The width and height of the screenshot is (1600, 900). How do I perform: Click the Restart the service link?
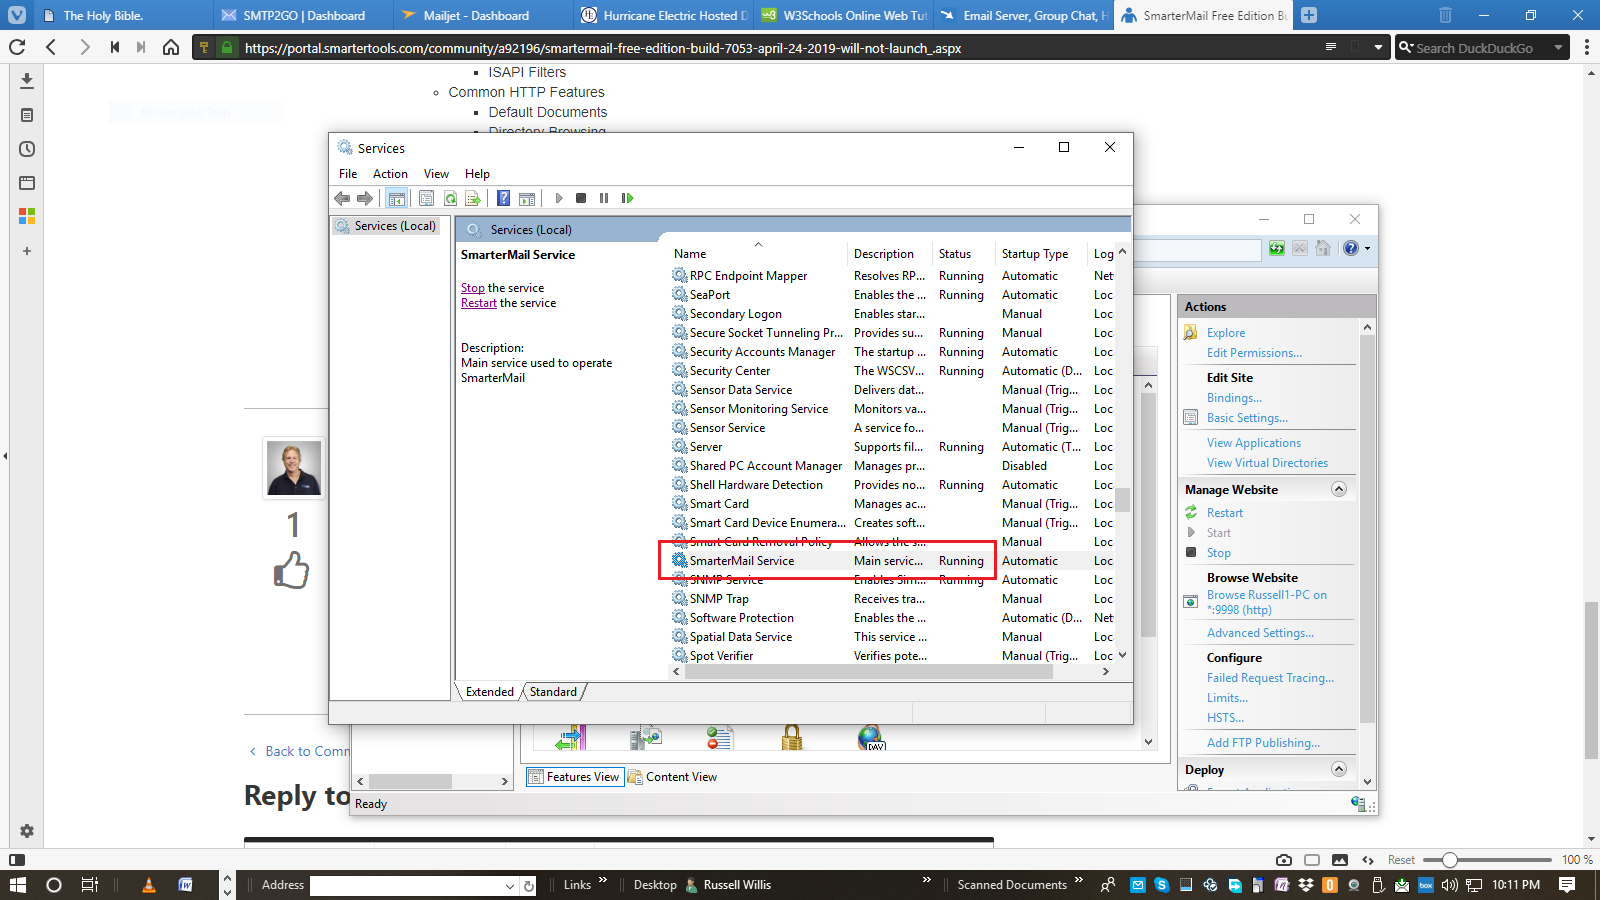(x=478, y=303)
